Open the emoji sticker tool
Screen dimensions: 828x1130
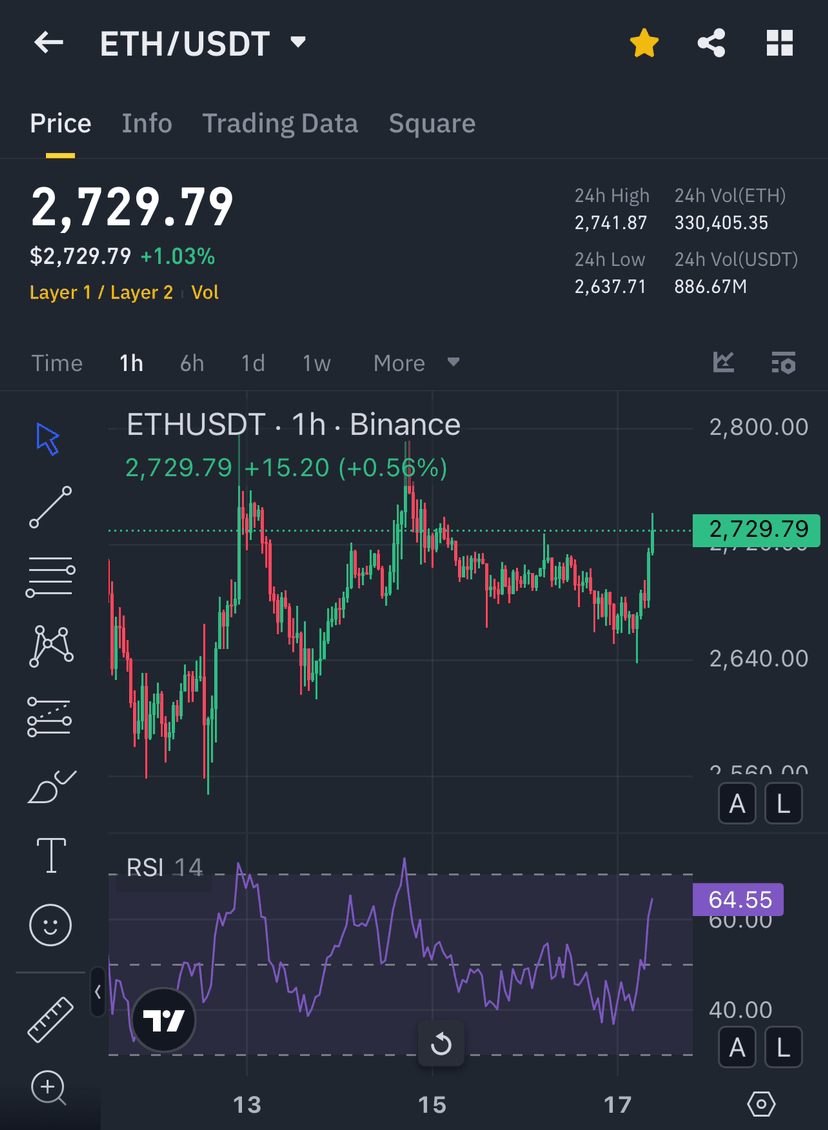[x=50, y=925]
